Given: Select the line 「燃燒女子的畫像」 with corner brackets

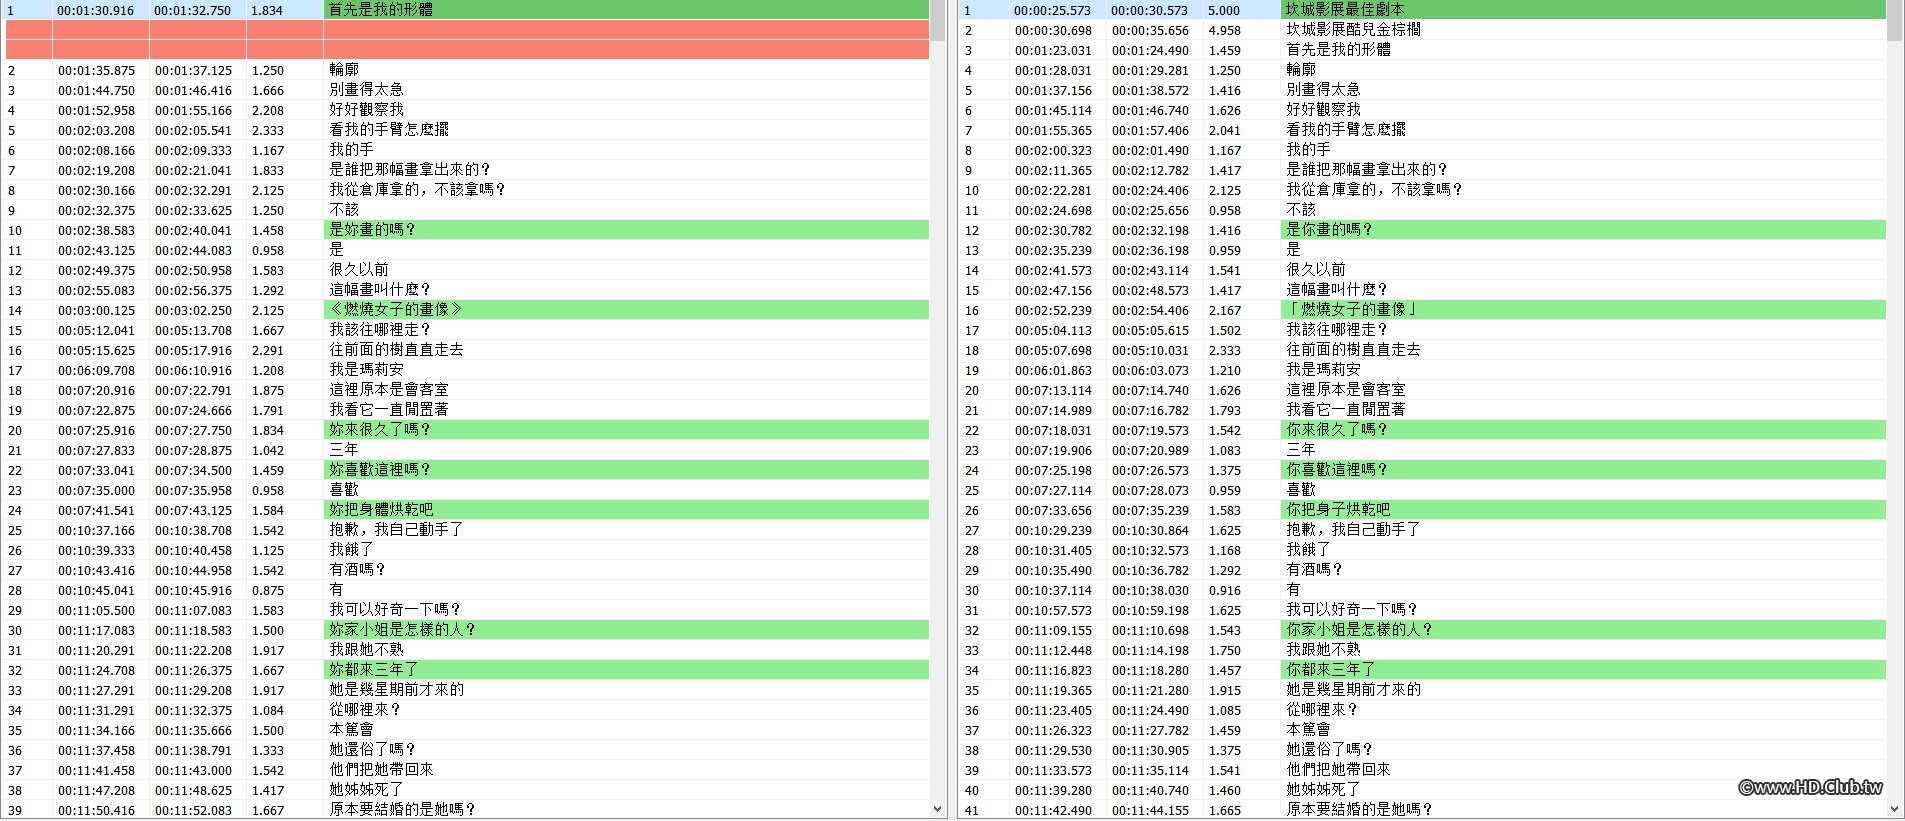Looking at the screenshot, I should (x=1583, y=310).
